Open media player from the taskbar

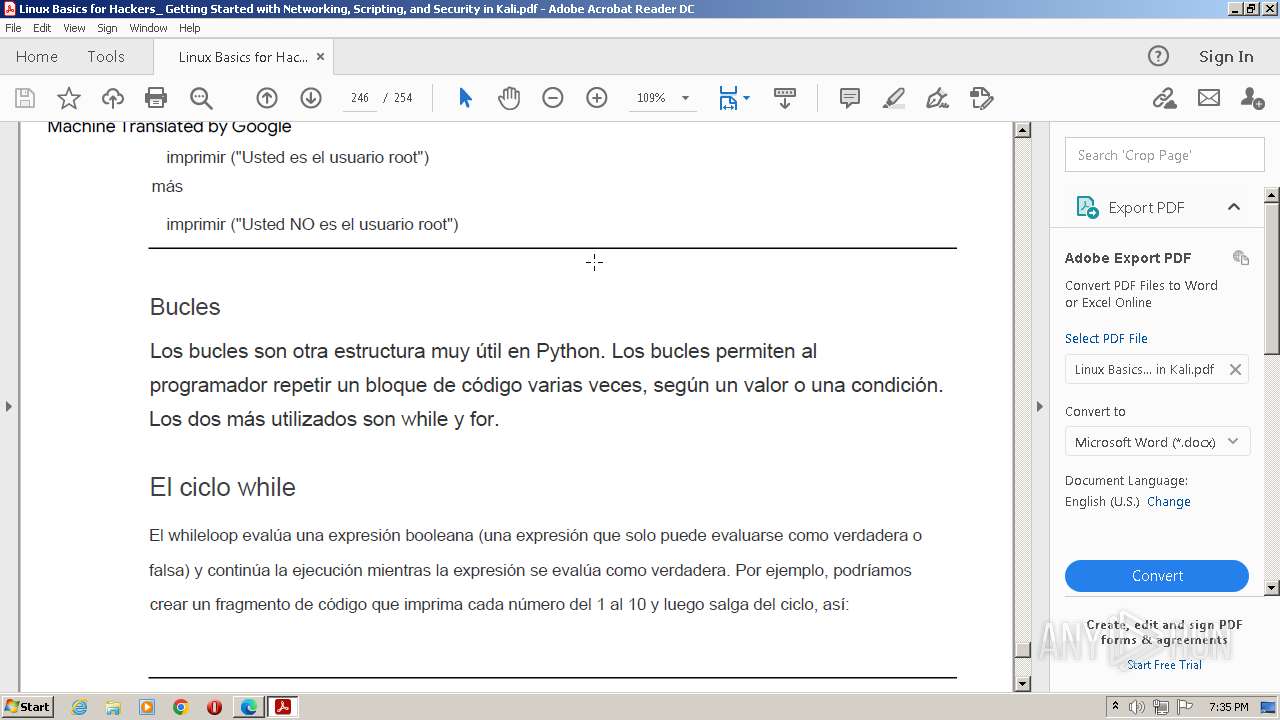pyautogui.click(x=147, y=707)
